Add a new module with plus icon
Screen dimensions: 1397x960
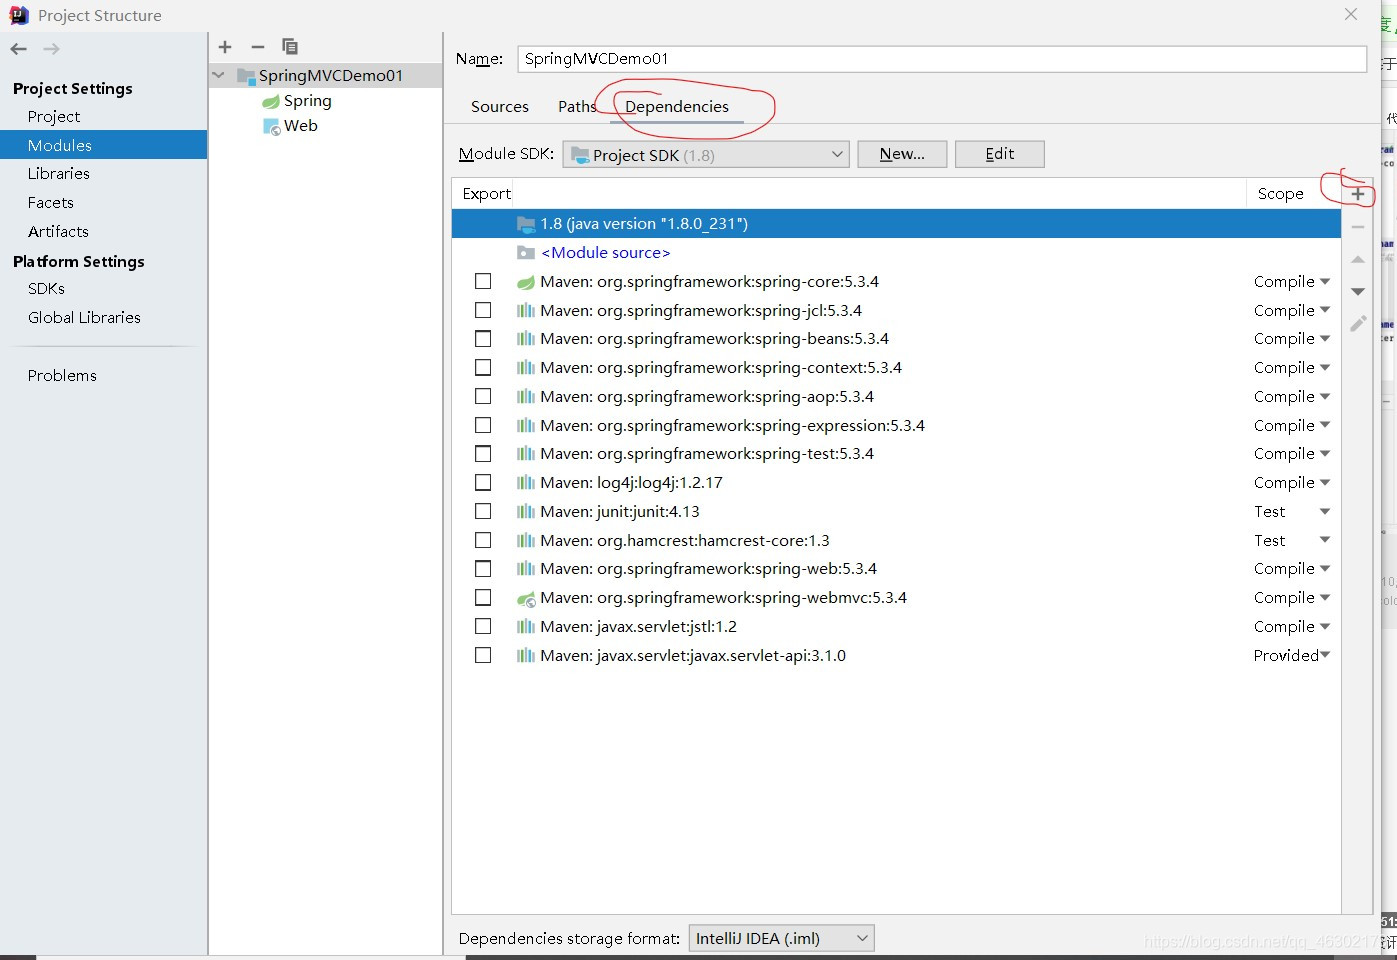225,47
